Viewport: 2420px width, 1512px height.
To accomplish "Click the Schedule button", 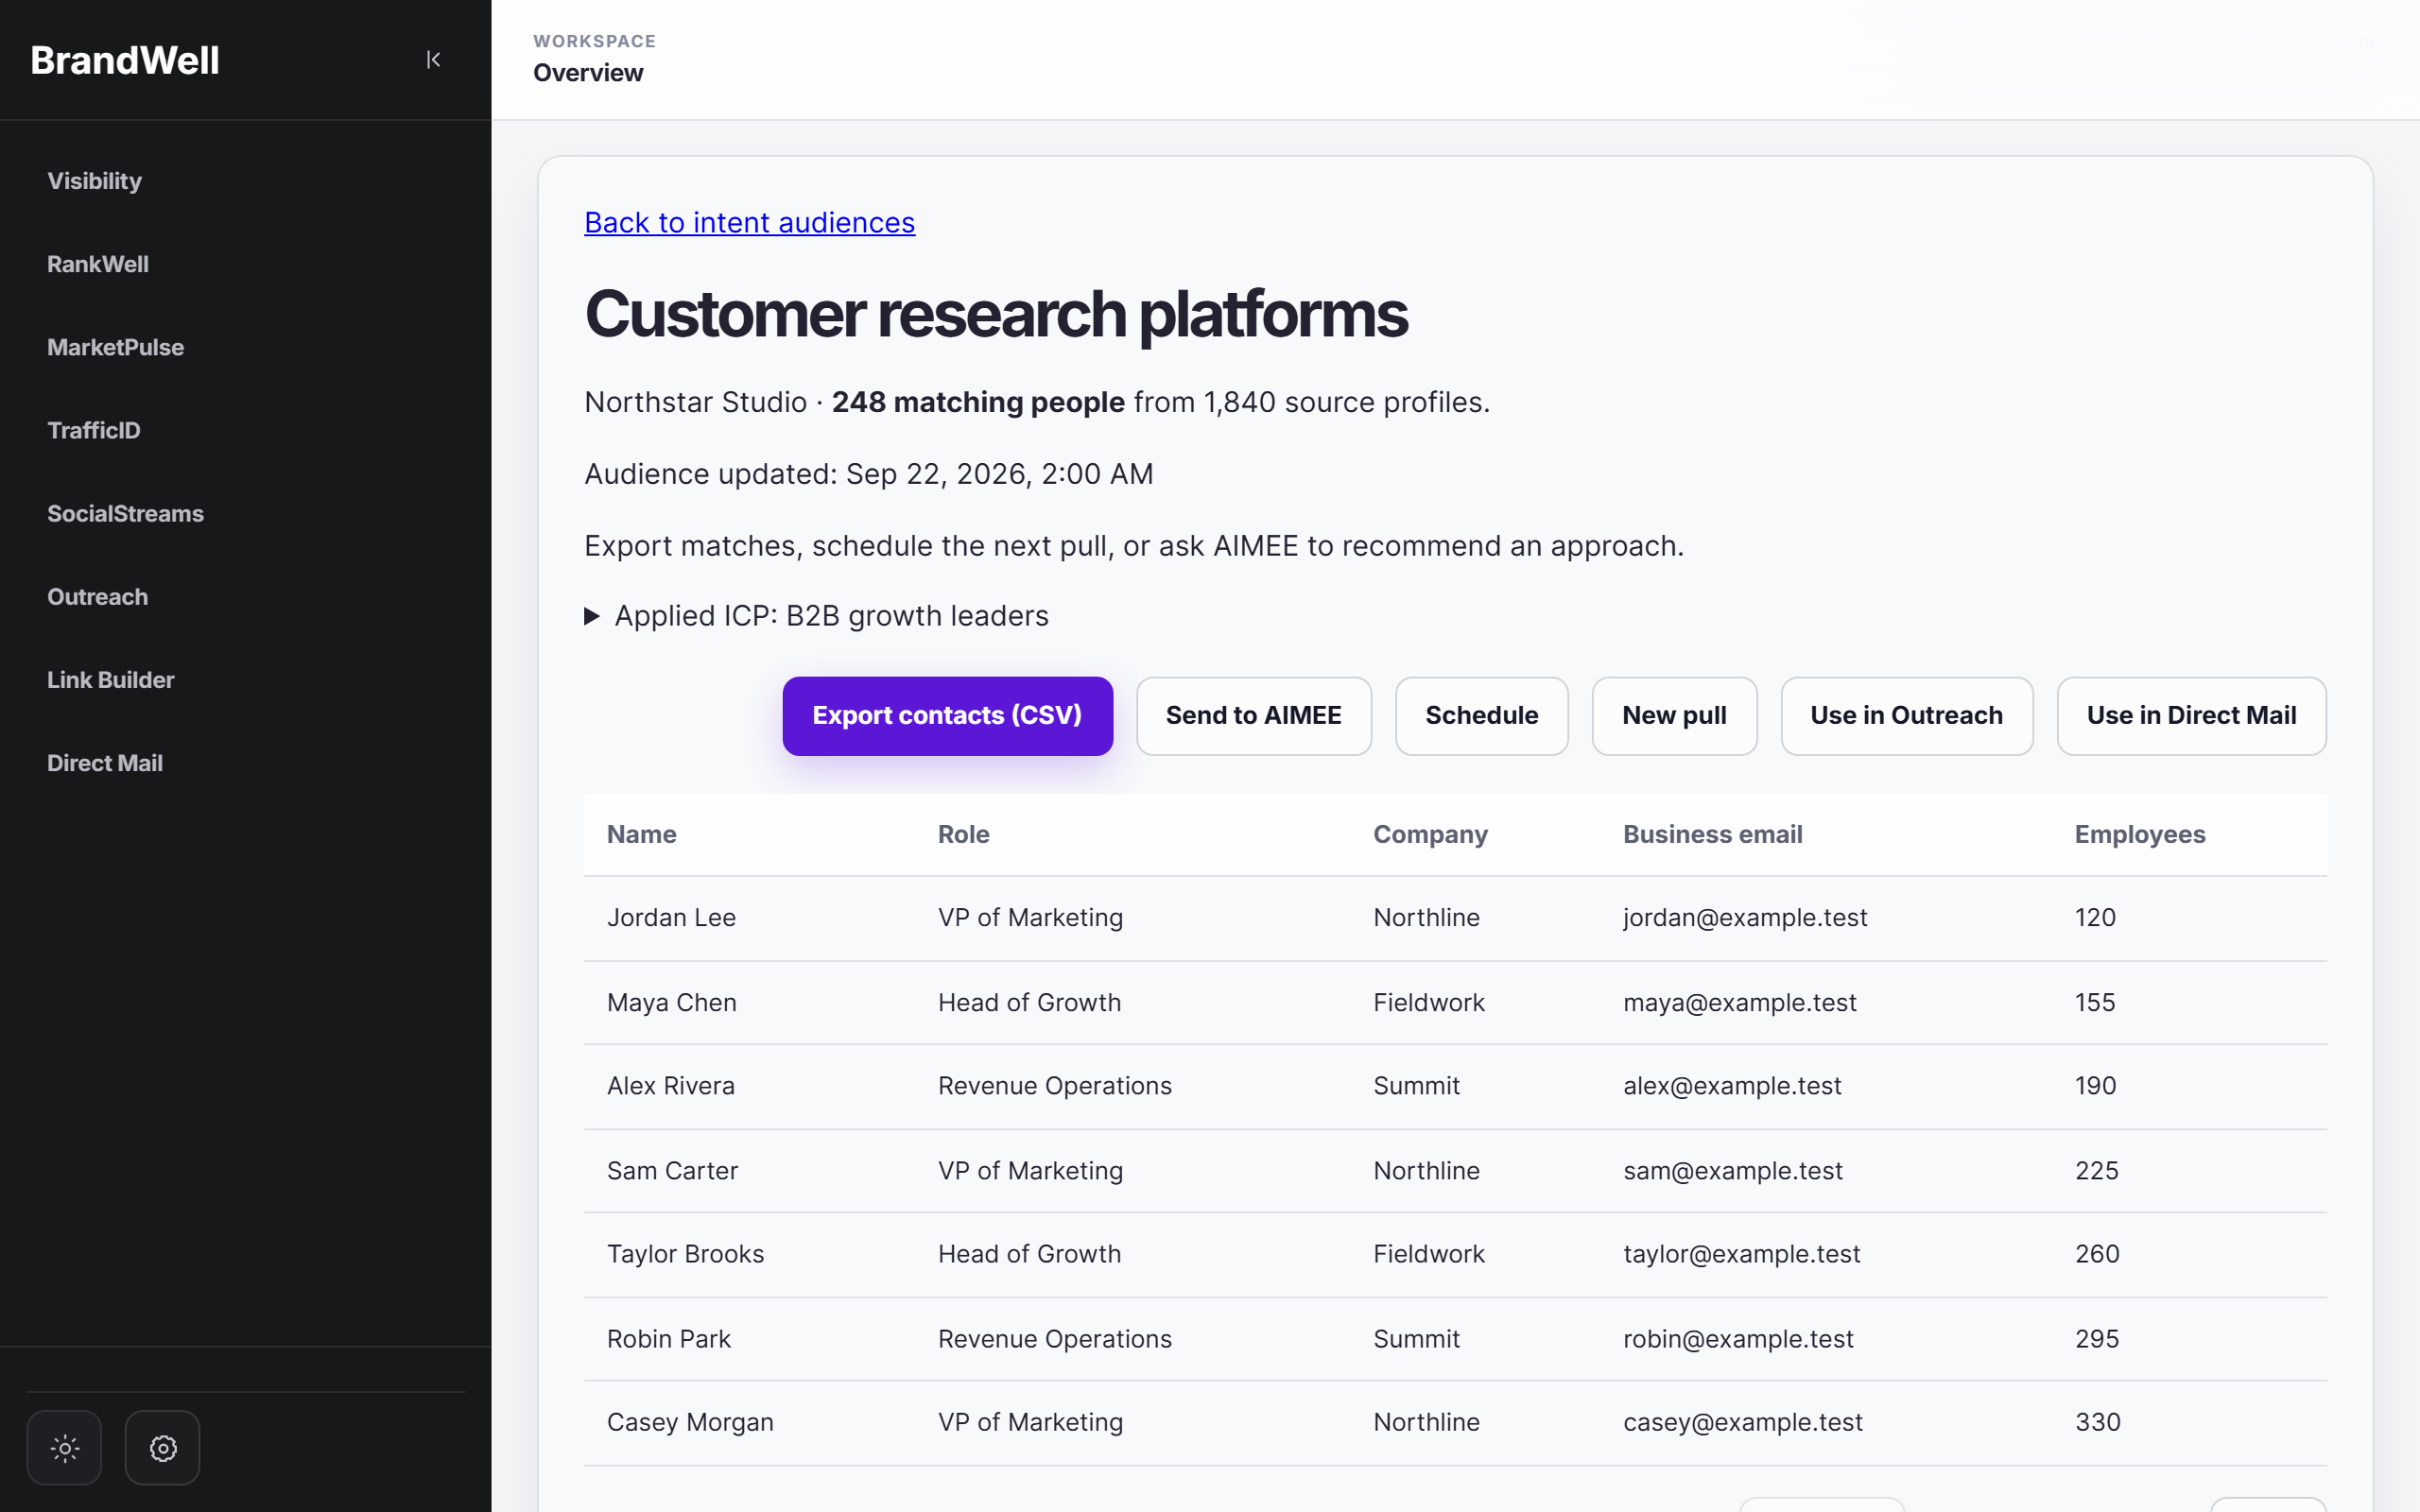I will [x=1481, y=716].
